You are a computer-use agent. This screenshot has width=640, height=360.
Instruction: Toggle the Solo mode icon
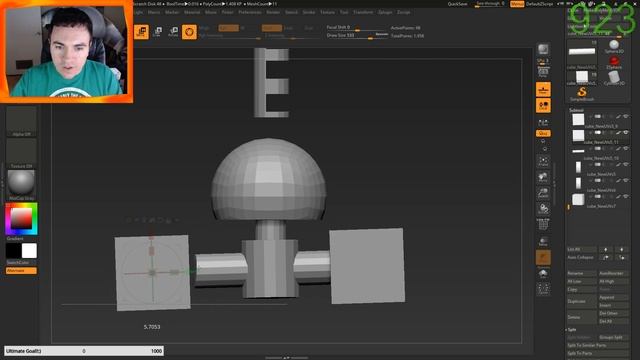pos(543,273)
